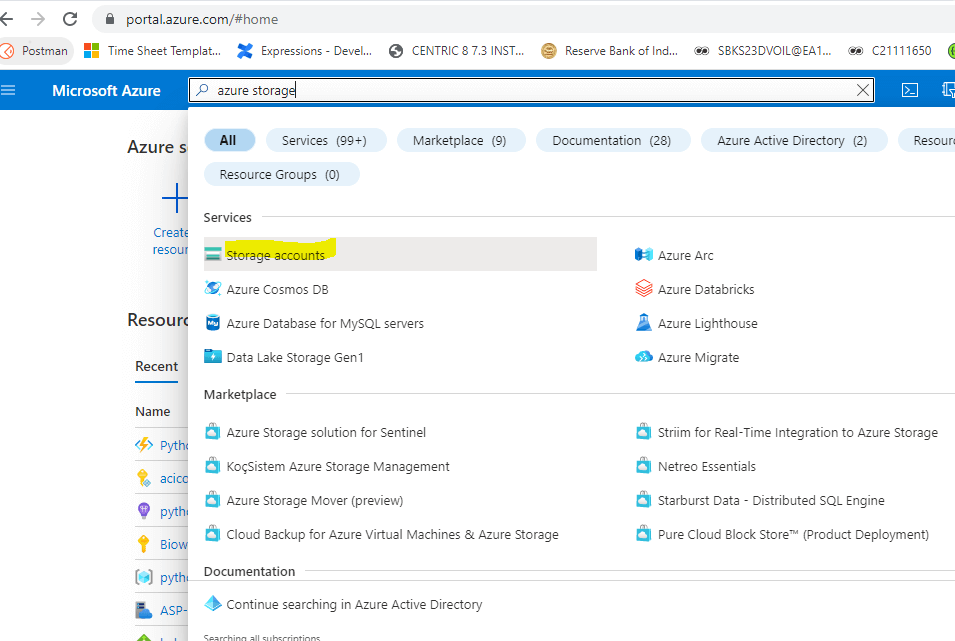Select the Storage accounts service icon
The image size is (955, 641).
(213, 254)
